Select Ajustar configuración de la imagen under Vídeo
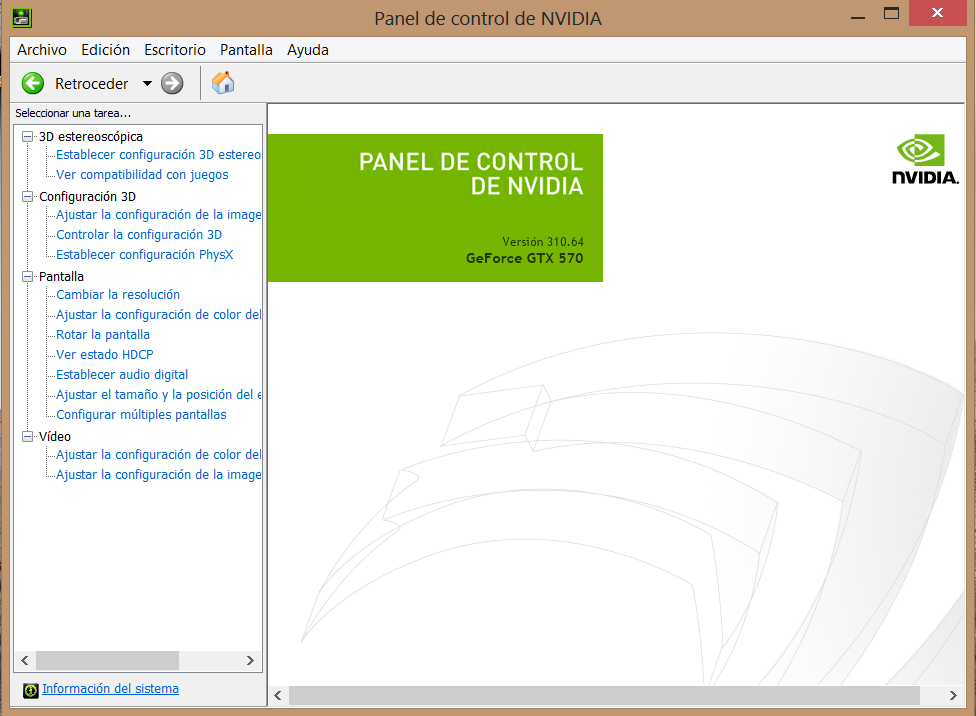Image resolution: width=976 pixels, height=716 pixels. coord(158,474)
